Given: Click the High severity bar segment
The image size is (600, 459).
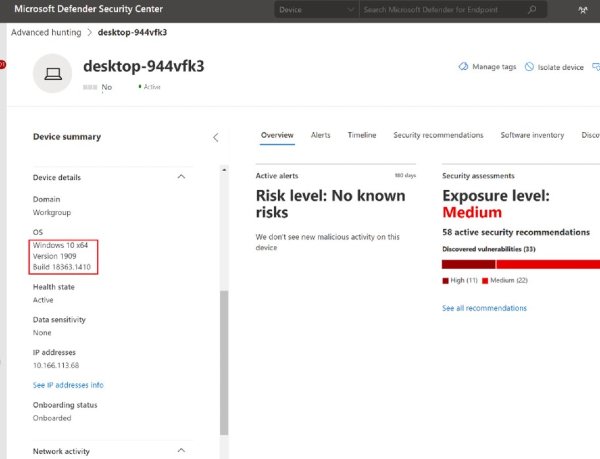Looking at the screenshot, I should (x=468, y=264).
